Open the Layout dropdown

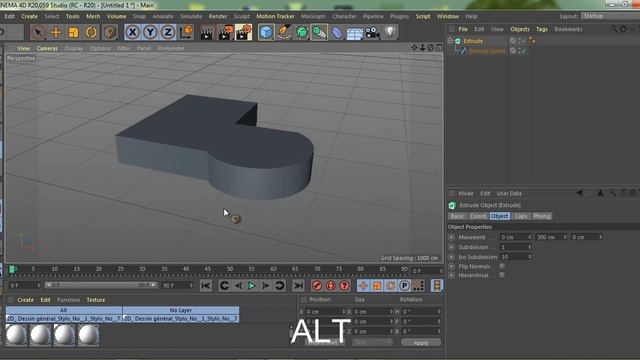pos(610,16)
